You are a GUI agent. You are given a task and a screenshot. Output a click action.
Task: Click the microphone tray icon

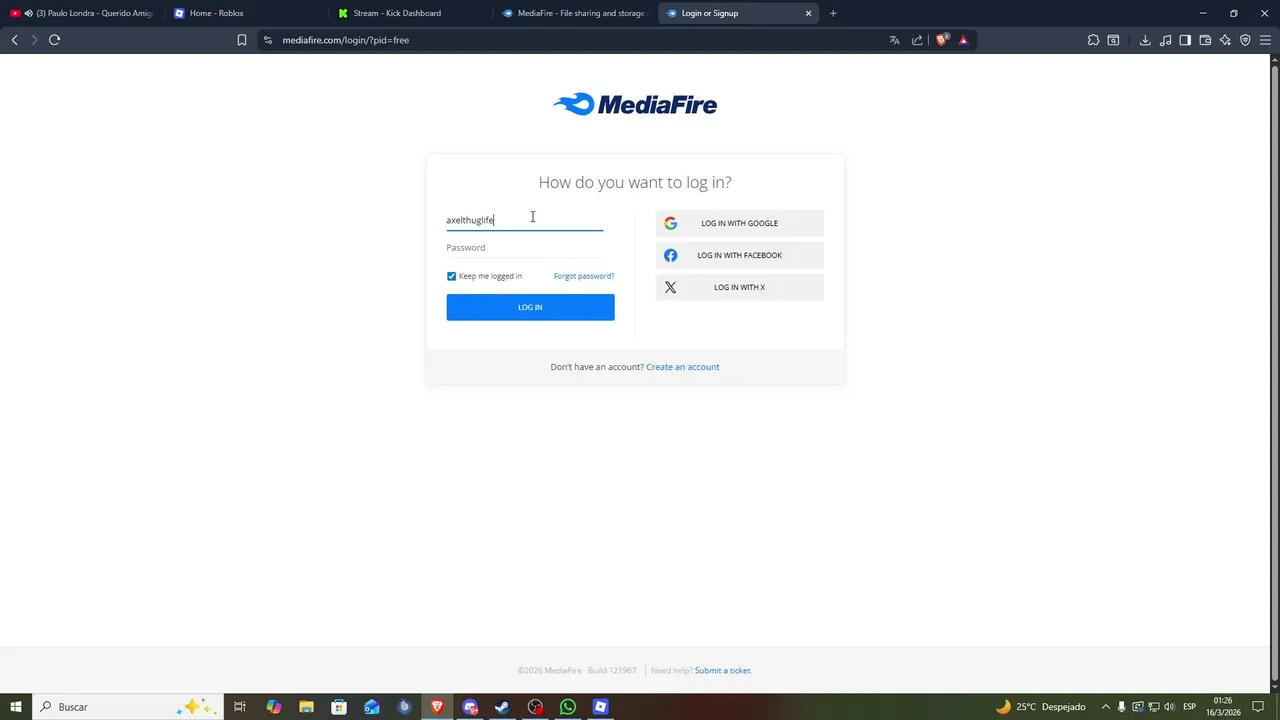1121,707
